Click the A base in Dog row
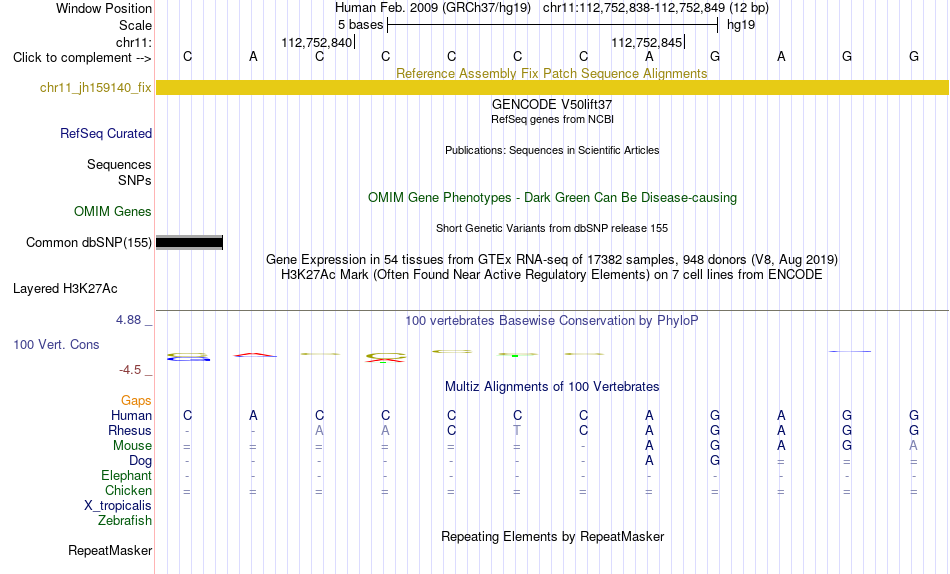The width and height of the screenshot is (950, 574). tap(649, 461)
